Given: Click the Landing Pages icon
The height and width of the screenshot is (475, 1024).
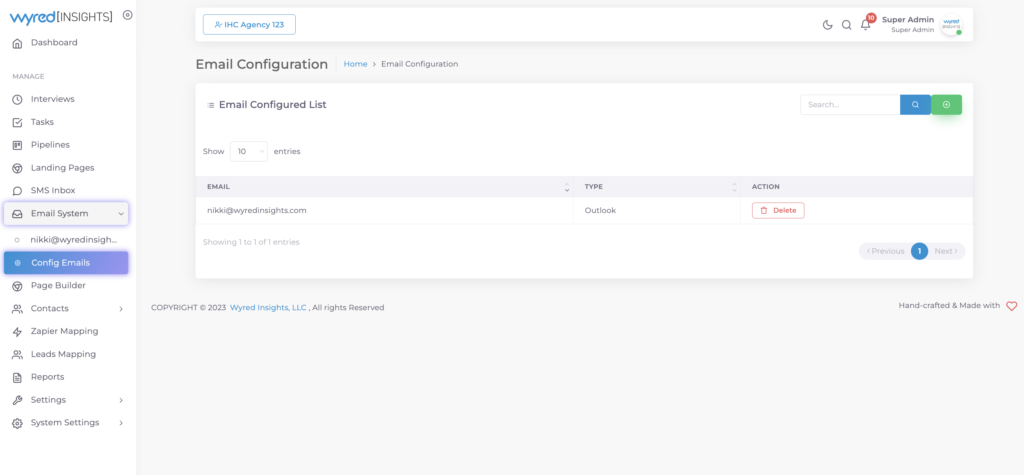Looking at the screenshot, I should click(18, 168).
